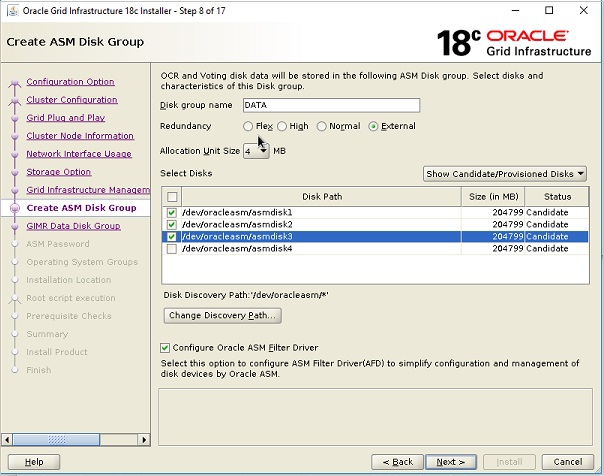Click the sidebar horizontal scrollbar thumb

tap(56, 439)
